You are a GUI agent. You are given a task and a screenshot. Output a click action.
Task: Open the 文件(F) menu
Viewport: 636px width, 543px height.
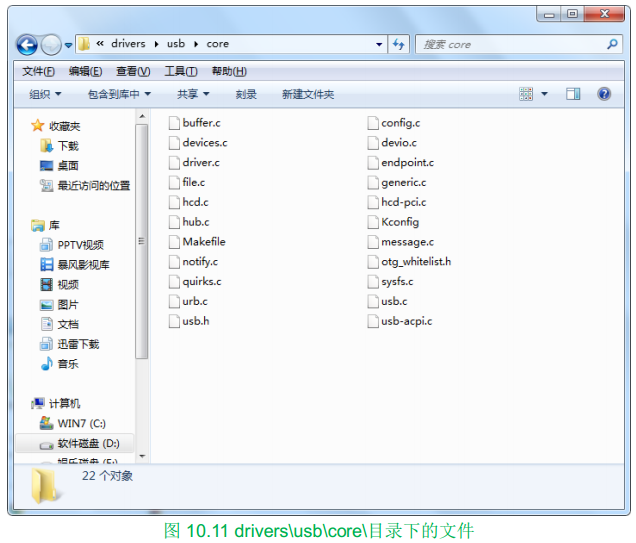38,71
